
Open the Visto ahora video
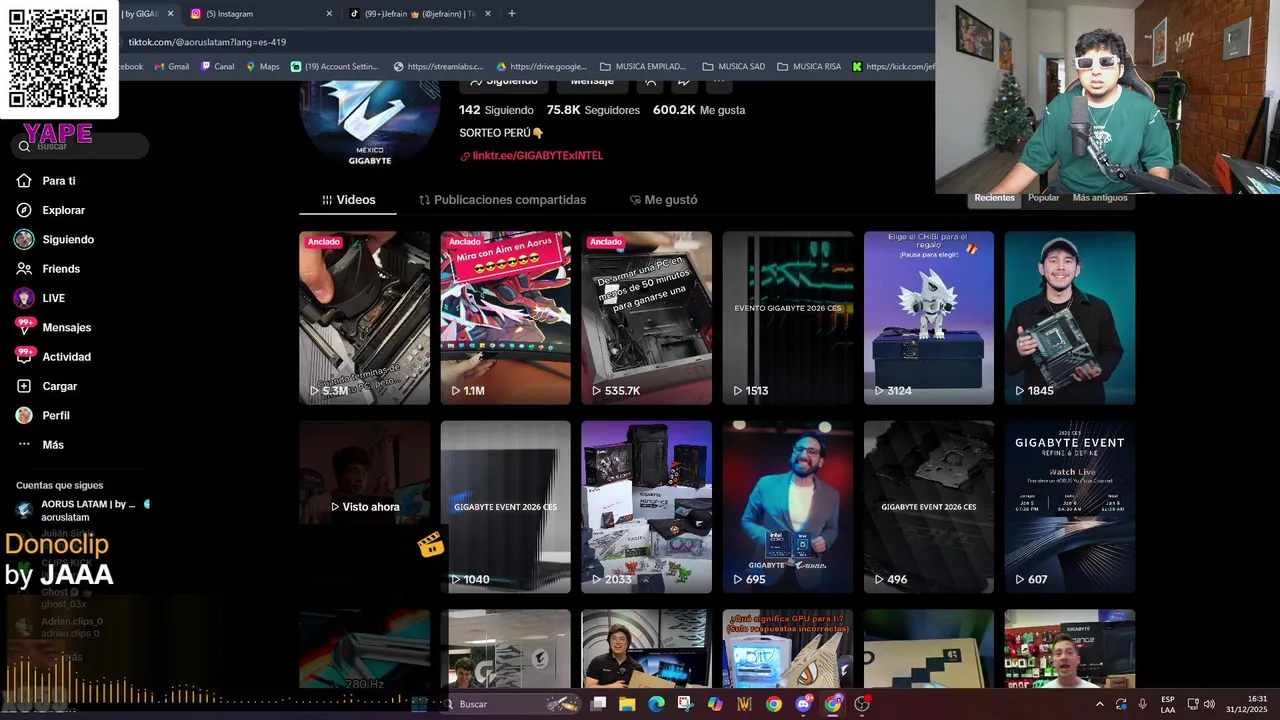(364, 507)
